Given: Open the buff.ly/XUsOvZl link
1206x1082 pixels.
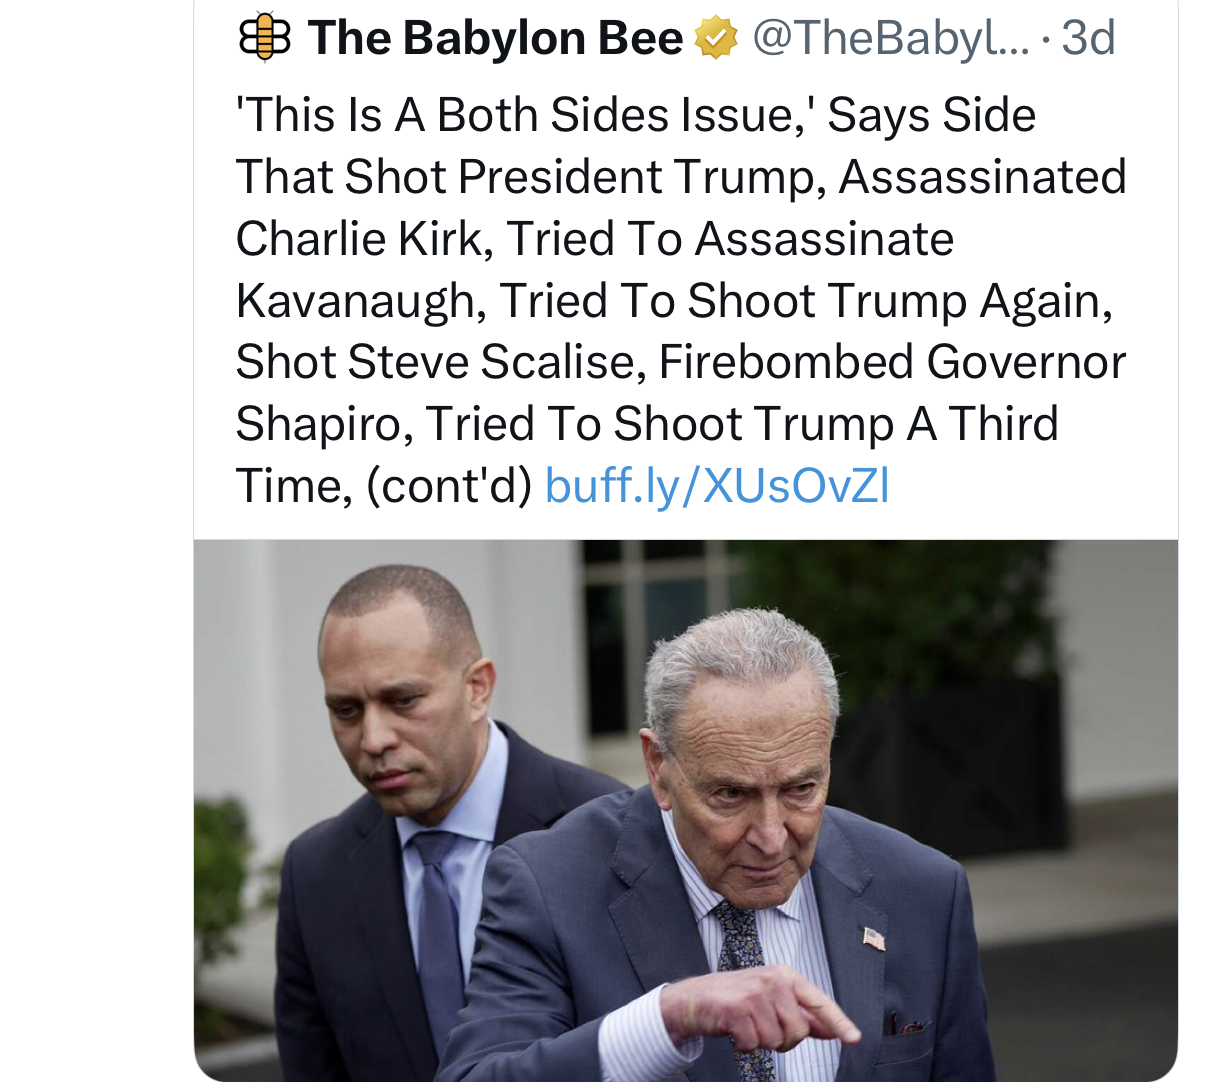Looking at the screenshot, I should click(x=716, y=486).
